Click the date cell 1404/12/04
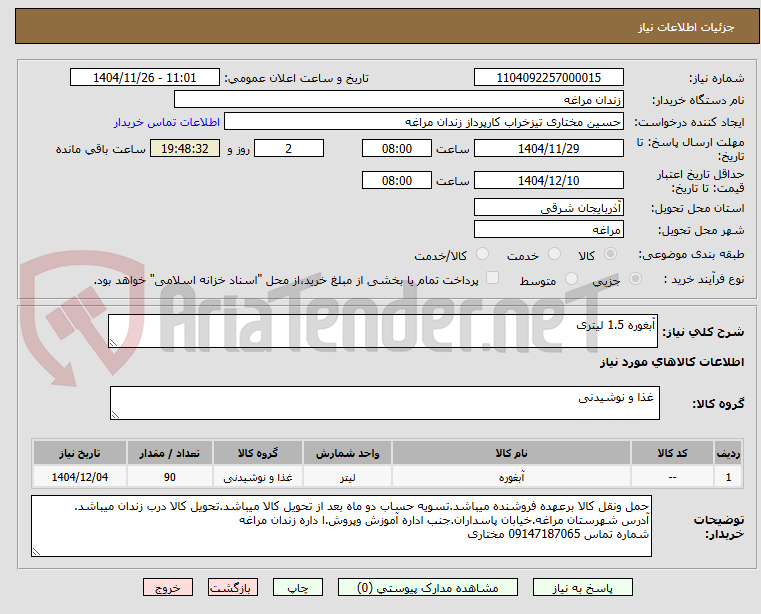This screenshot has width=761, height=614. point(80,477)
